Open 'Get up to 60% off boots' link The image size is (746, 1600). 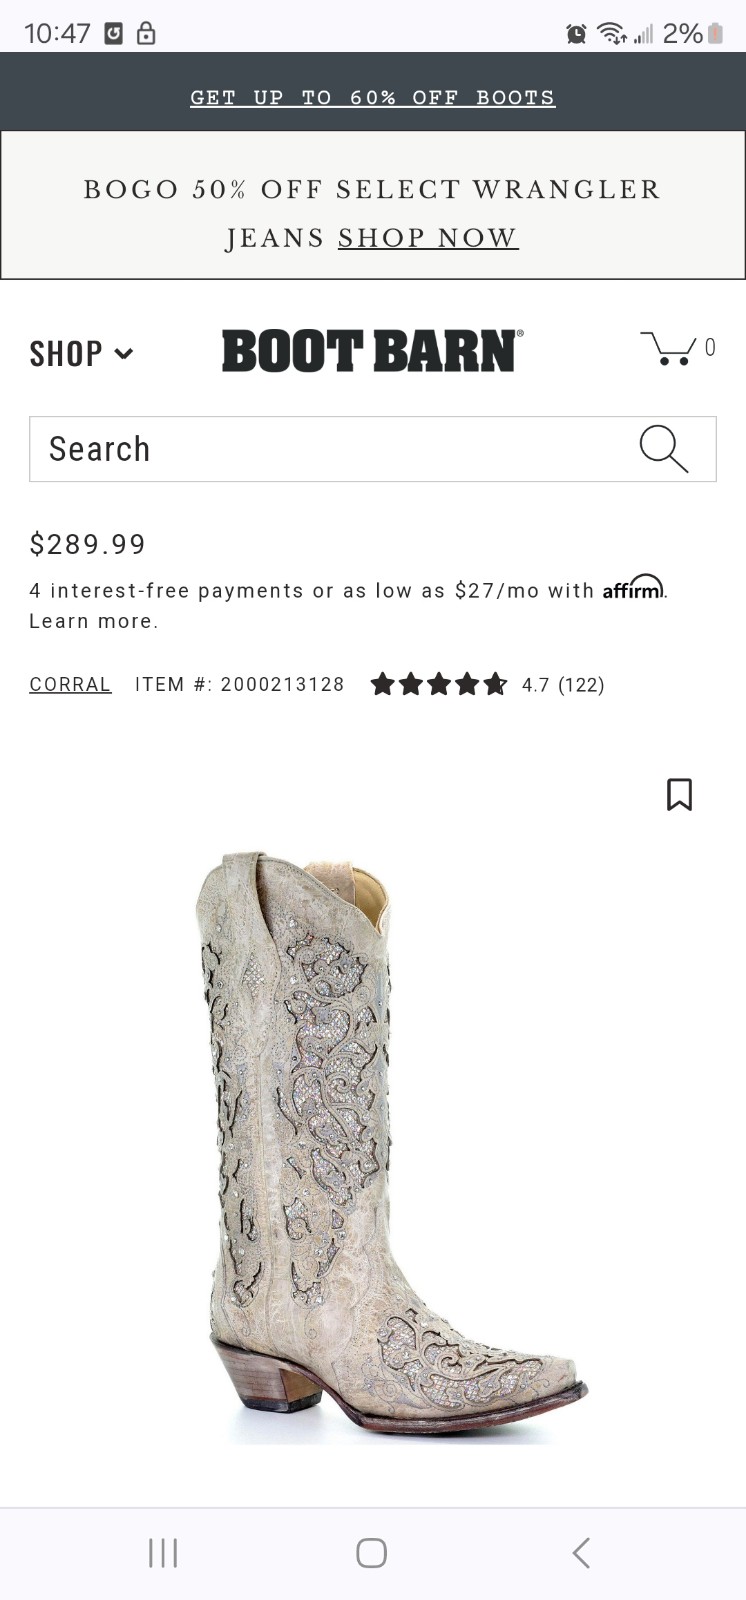pyautogui.click(x=372, y=98)
